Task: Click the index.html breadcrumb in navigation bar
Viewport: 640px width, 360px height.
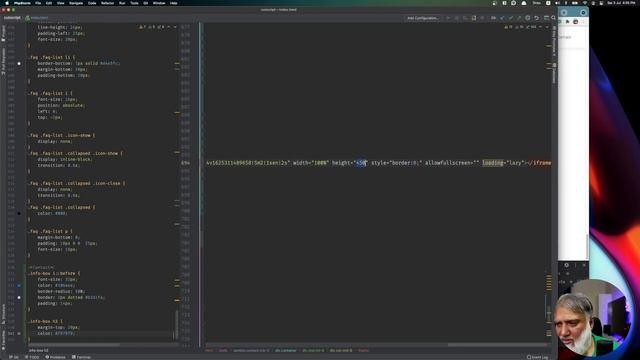Action: (37, 18)
